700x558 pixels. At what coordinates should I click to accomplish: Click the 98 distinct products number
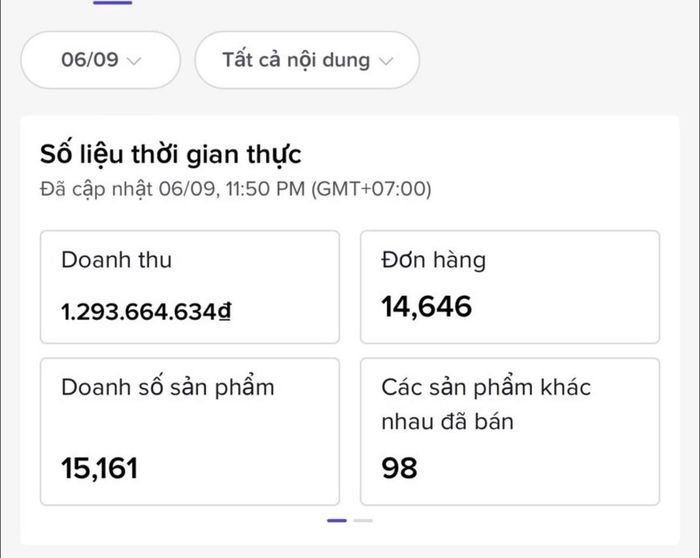point(400,468)
